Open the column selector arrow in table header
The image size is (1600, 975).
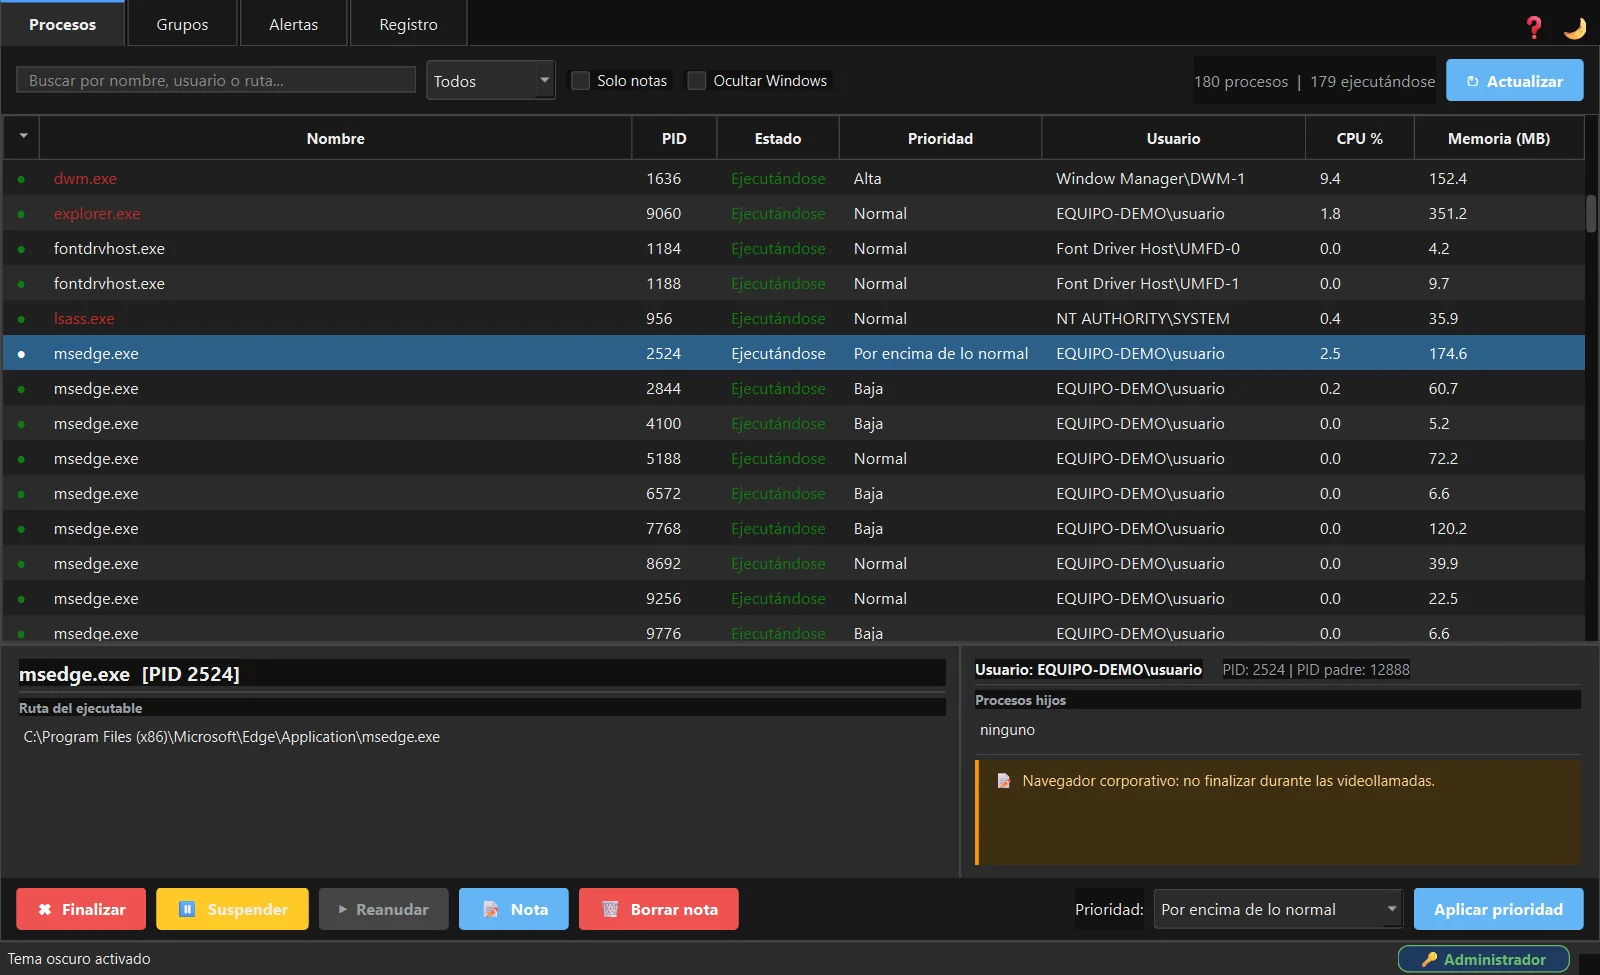(x=22, y=136)
